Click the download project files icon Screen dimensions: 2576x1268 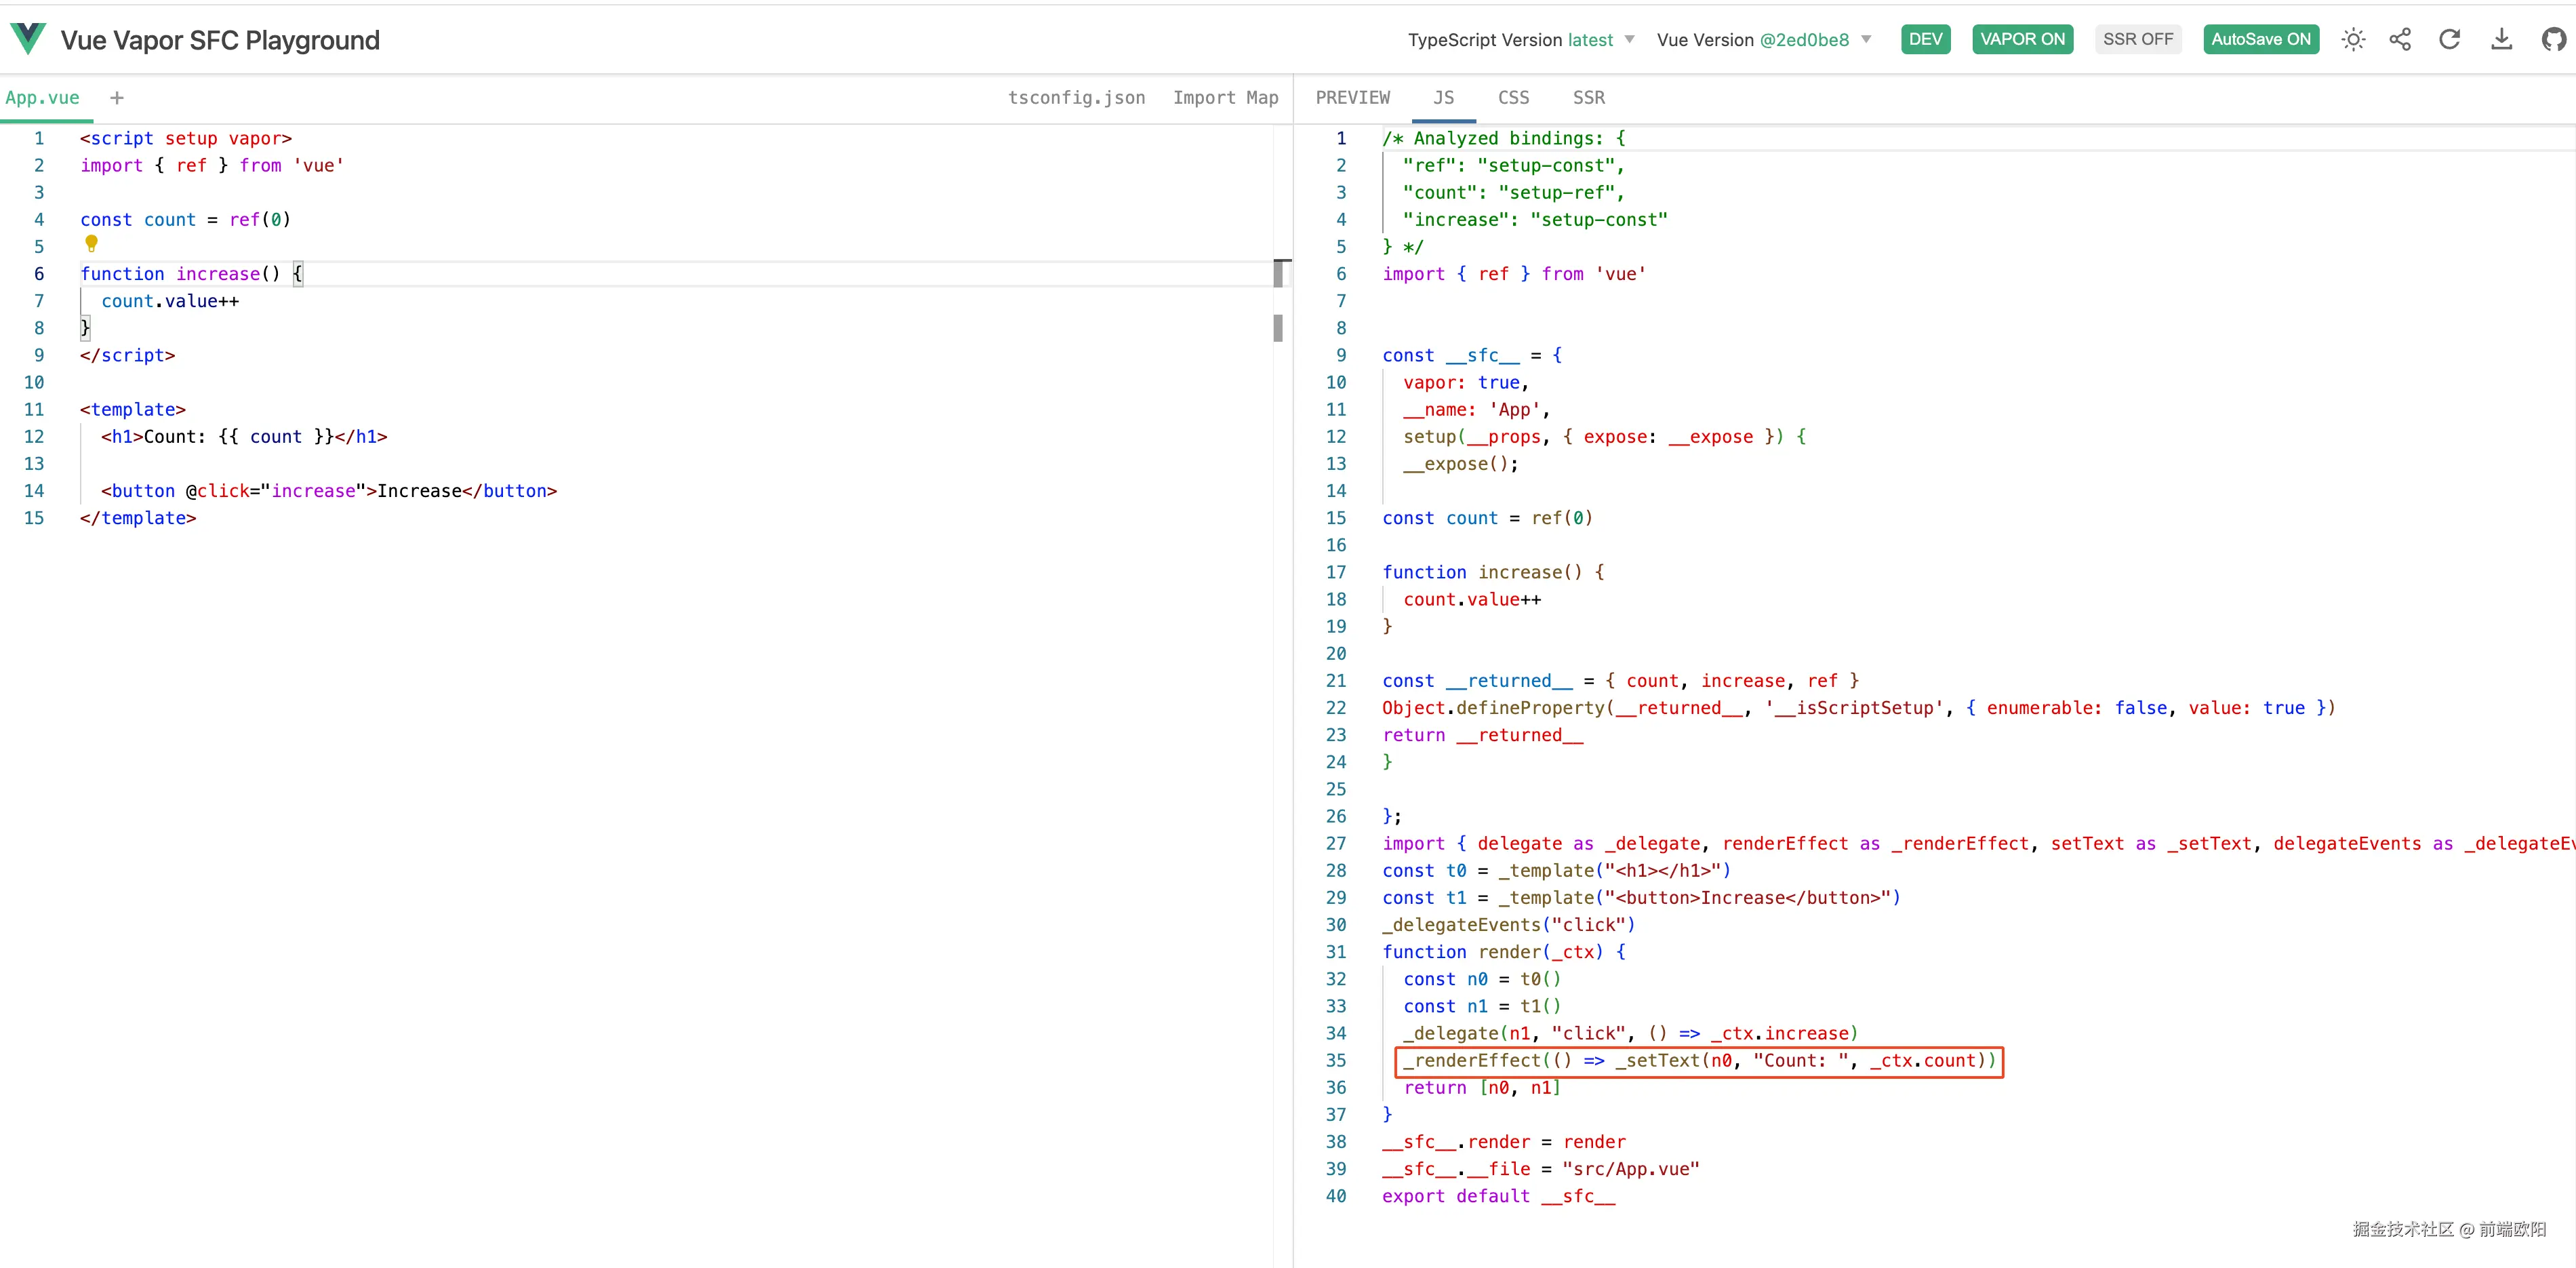pos(2501,40)
